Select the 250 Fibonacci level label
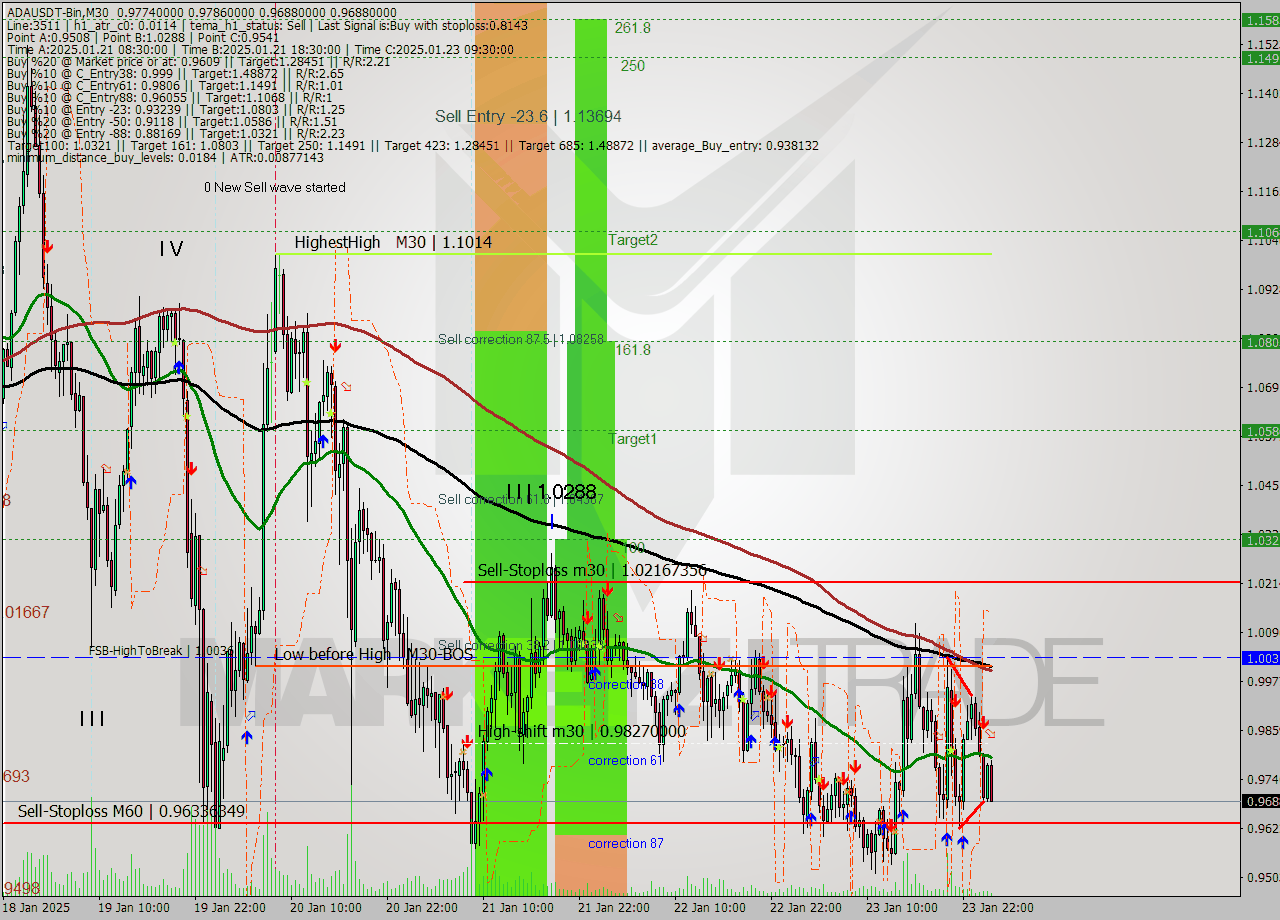Screen dimensions: 1280x920 pos(632,66)
